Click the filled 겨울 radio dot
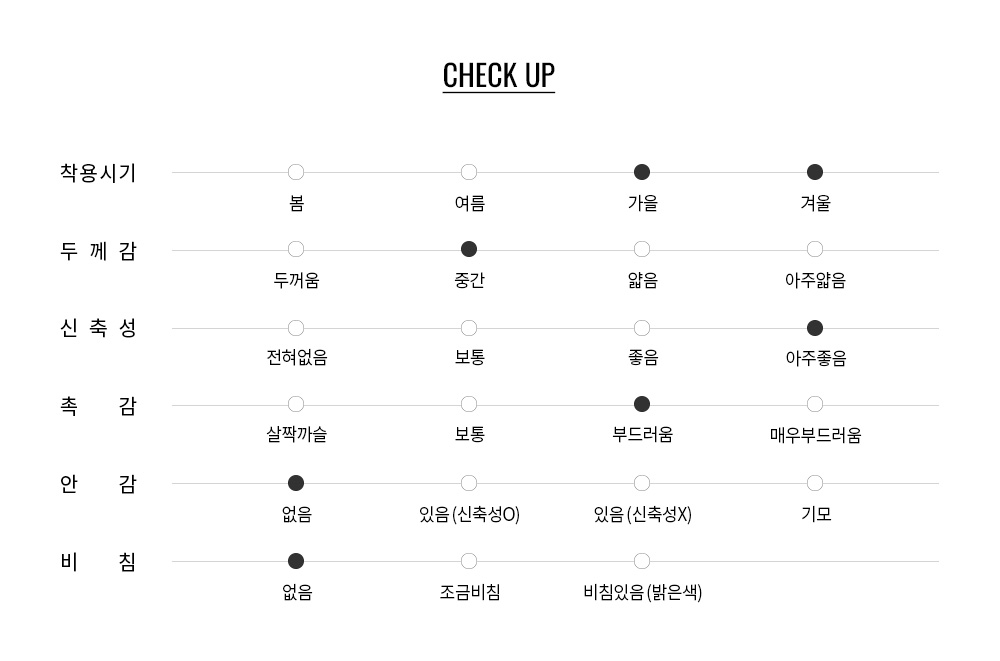The image size is (1000, 661). 815,172
